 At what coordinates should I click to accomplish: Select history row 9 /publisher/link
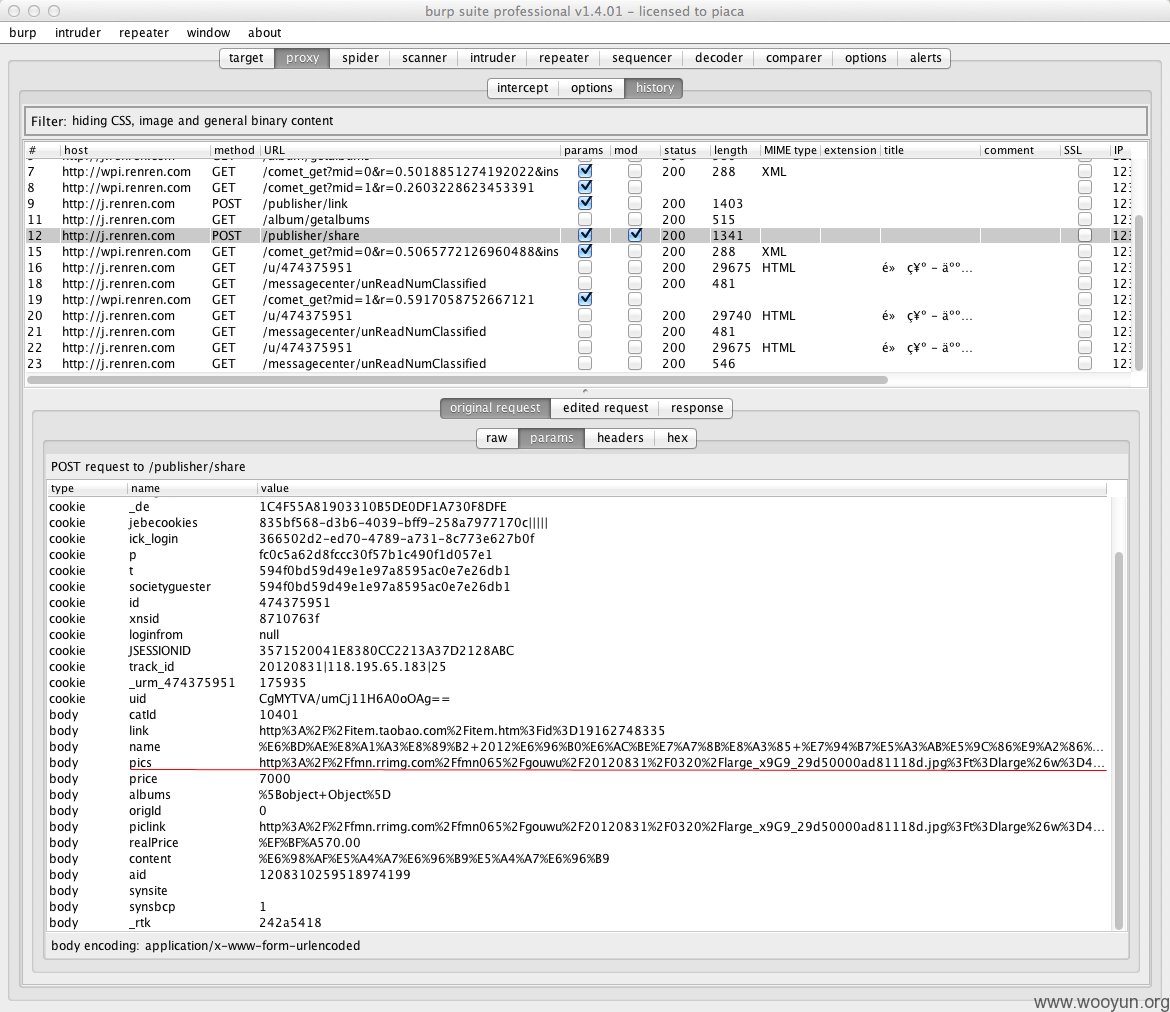(578, 204)
